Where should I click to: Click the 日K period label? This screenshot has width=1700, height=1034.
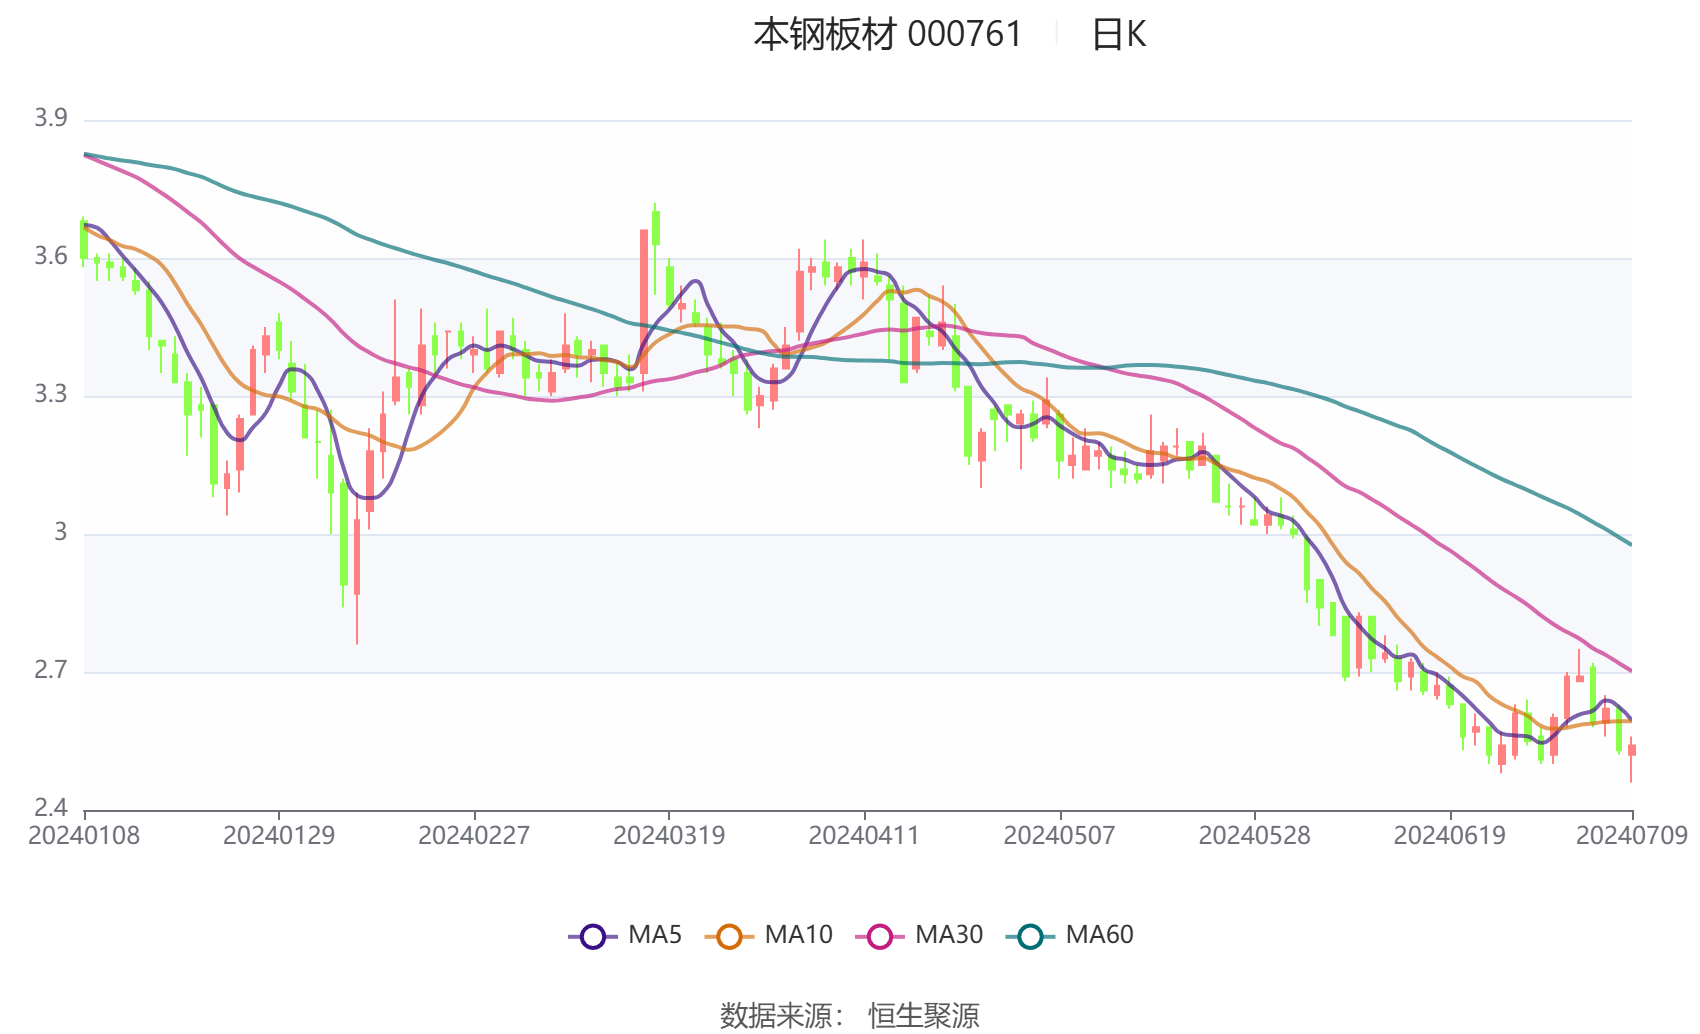[x=1118, y=35]
